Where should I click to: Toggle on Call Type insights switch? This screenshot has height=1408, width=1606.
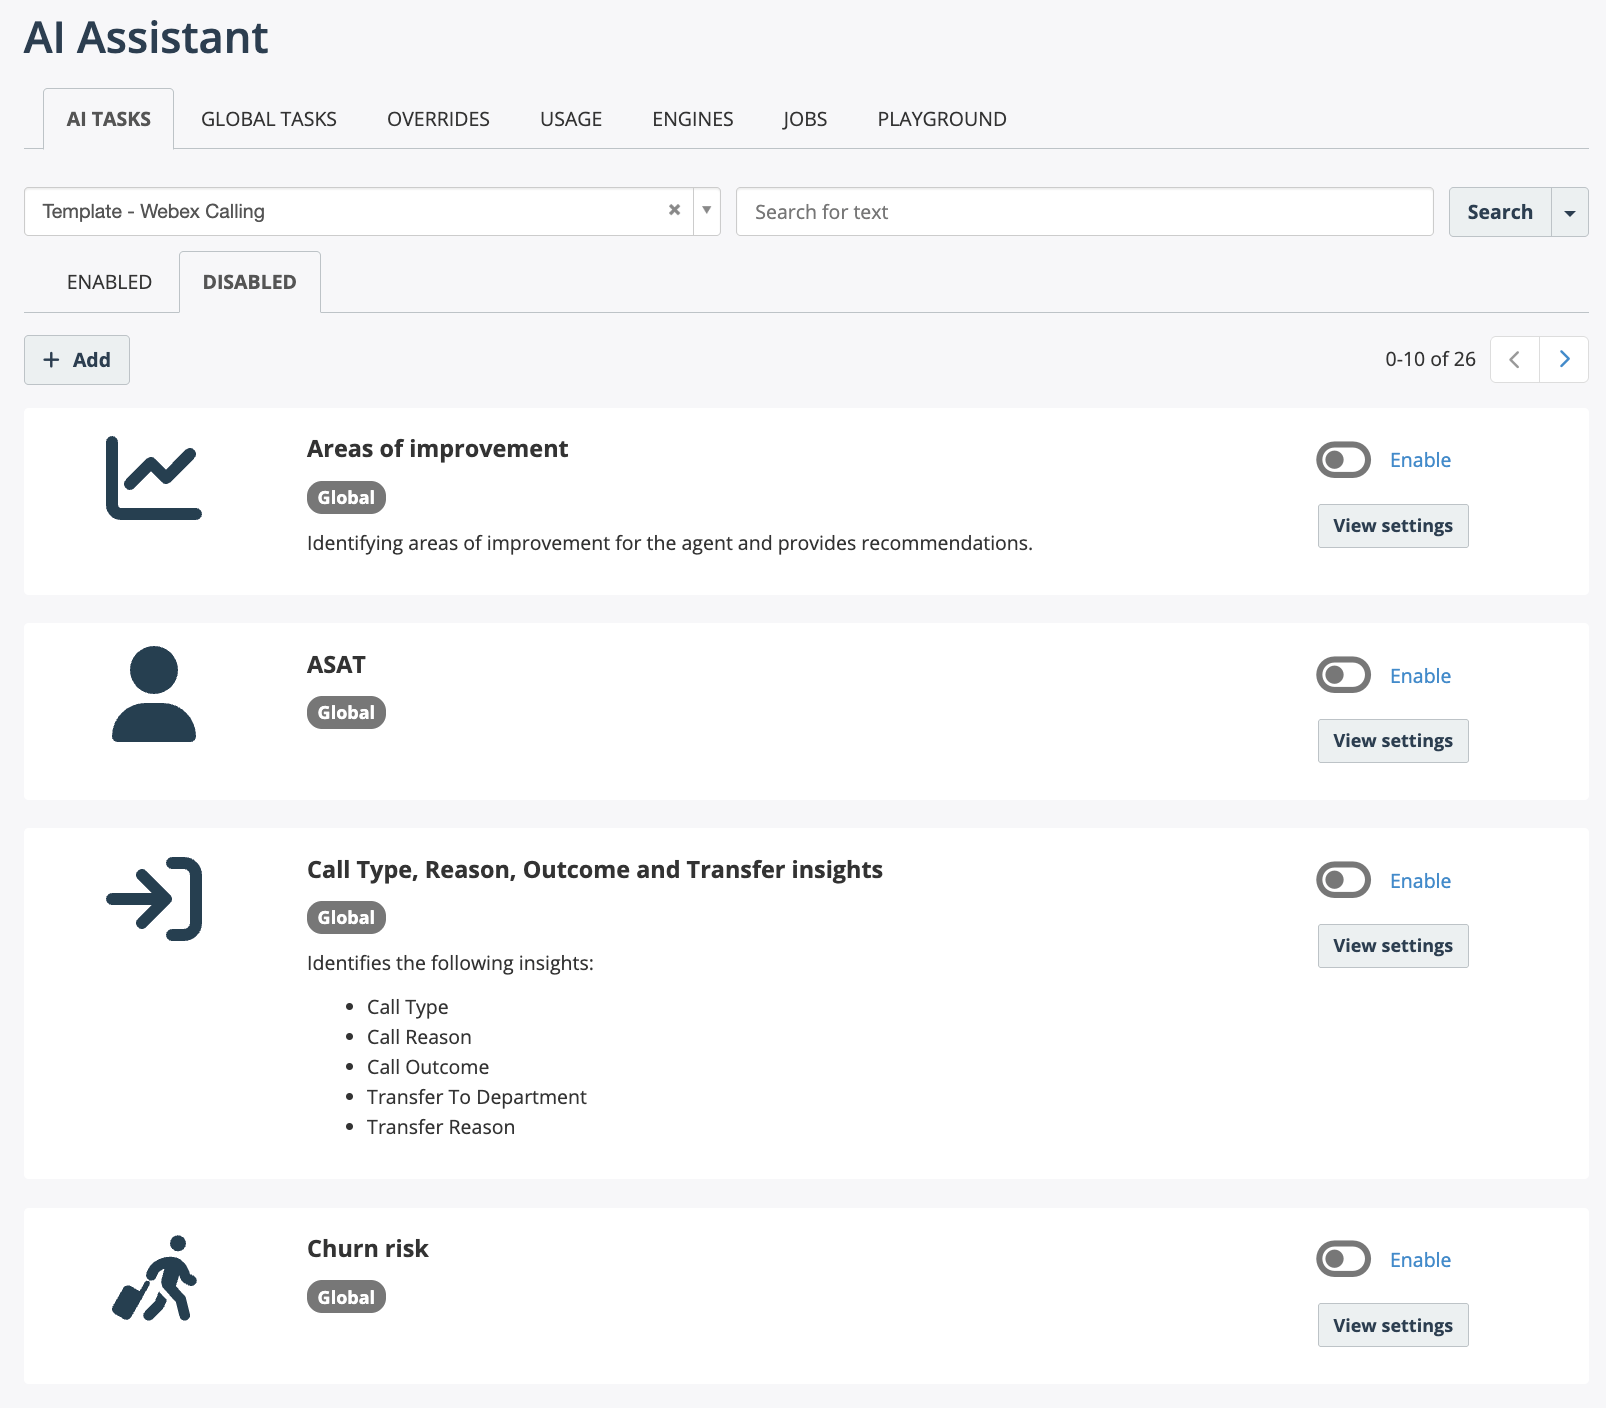point(1343,880)
